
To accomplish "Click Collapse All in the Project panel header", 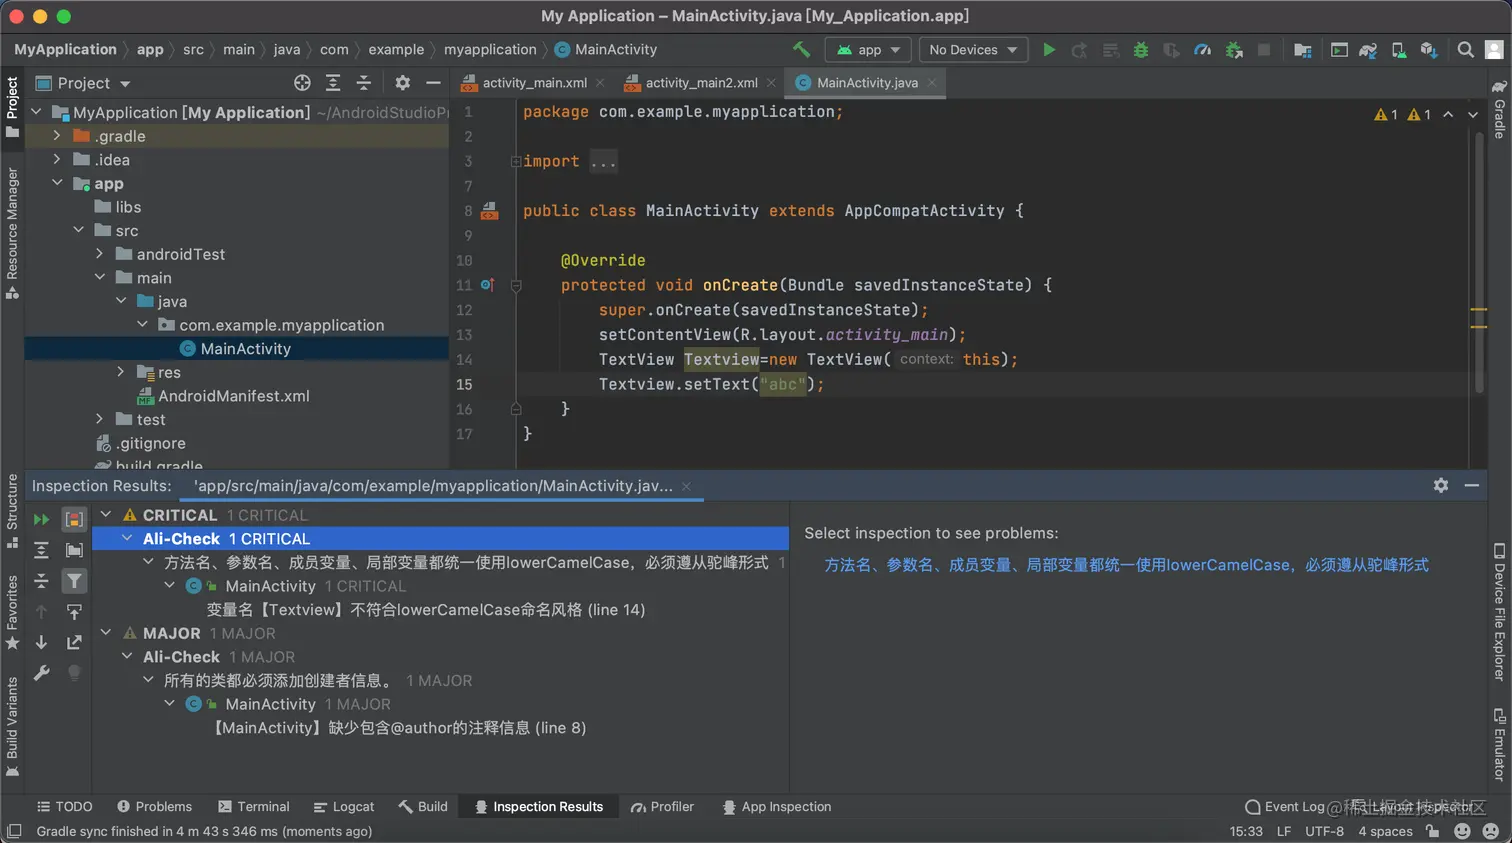I will [364, 83].
